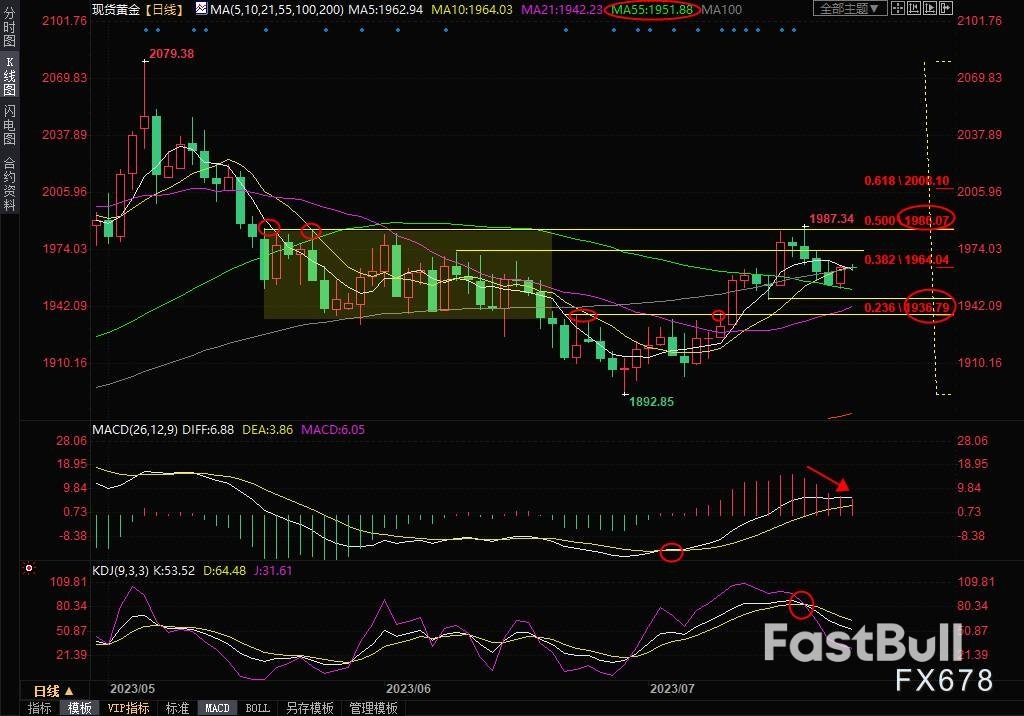This screenshot has height=716, width=1024.
Task: Open the 闪电图 side tab
Action: pos(9,124)
